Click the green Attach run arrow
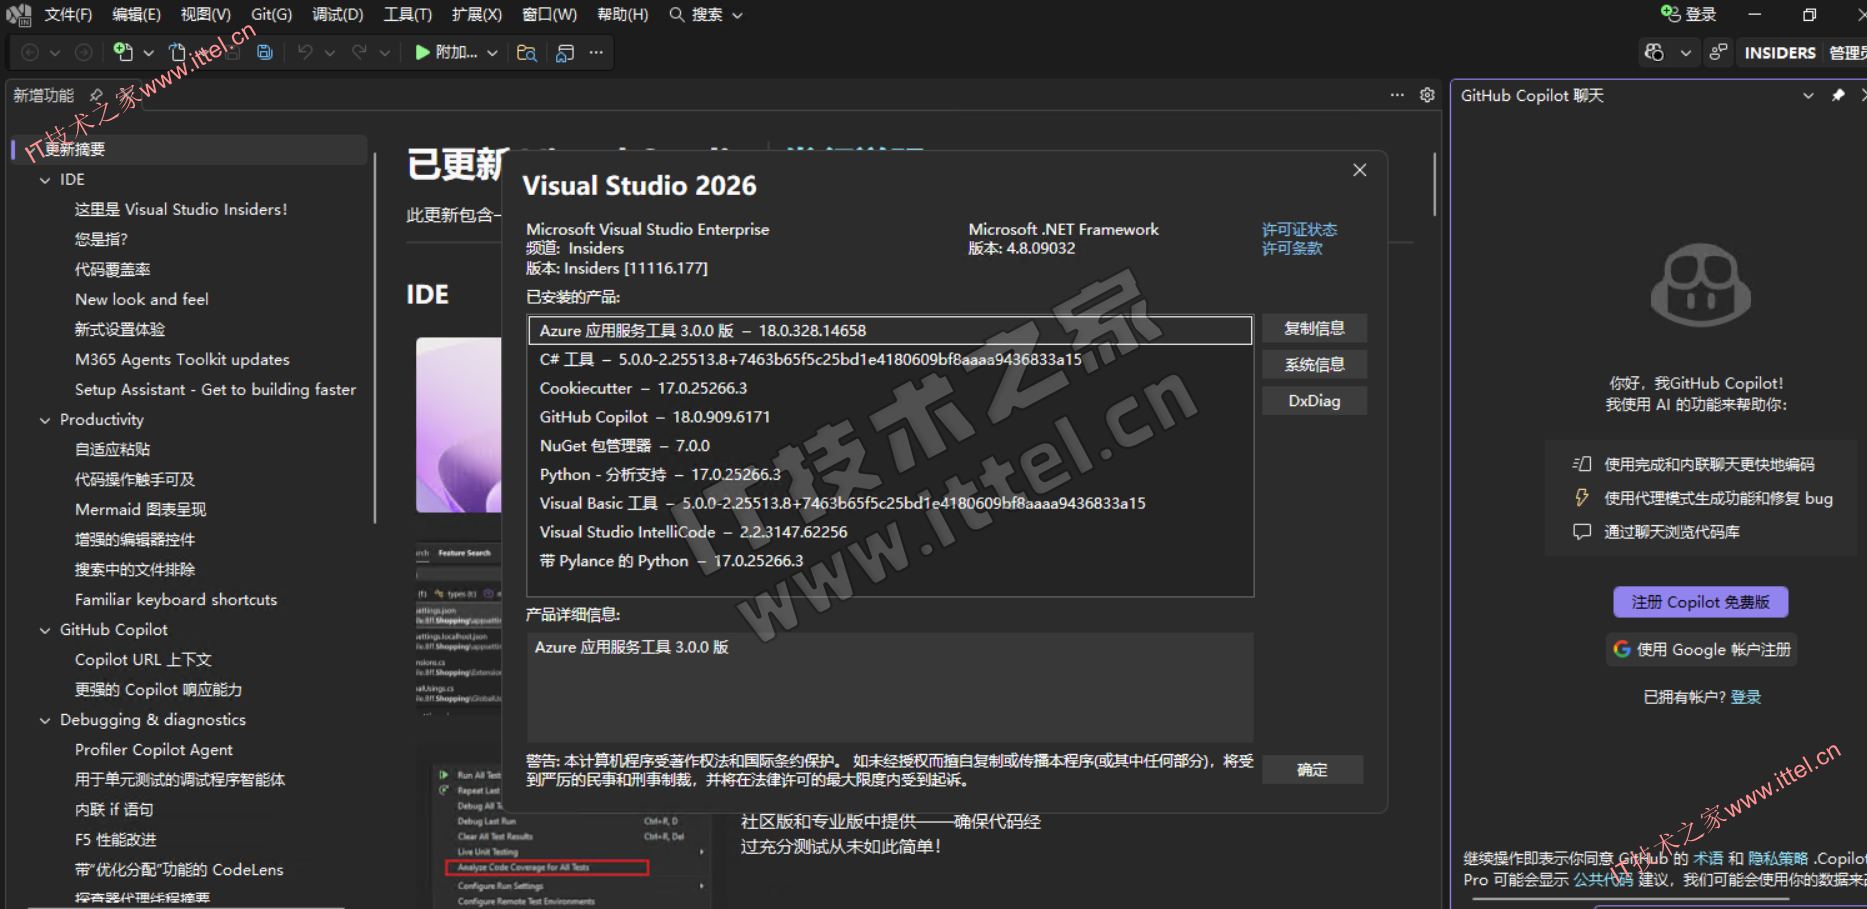This screenshot has height=909, width=1867. pyautogui.click(x=422, y=52)
